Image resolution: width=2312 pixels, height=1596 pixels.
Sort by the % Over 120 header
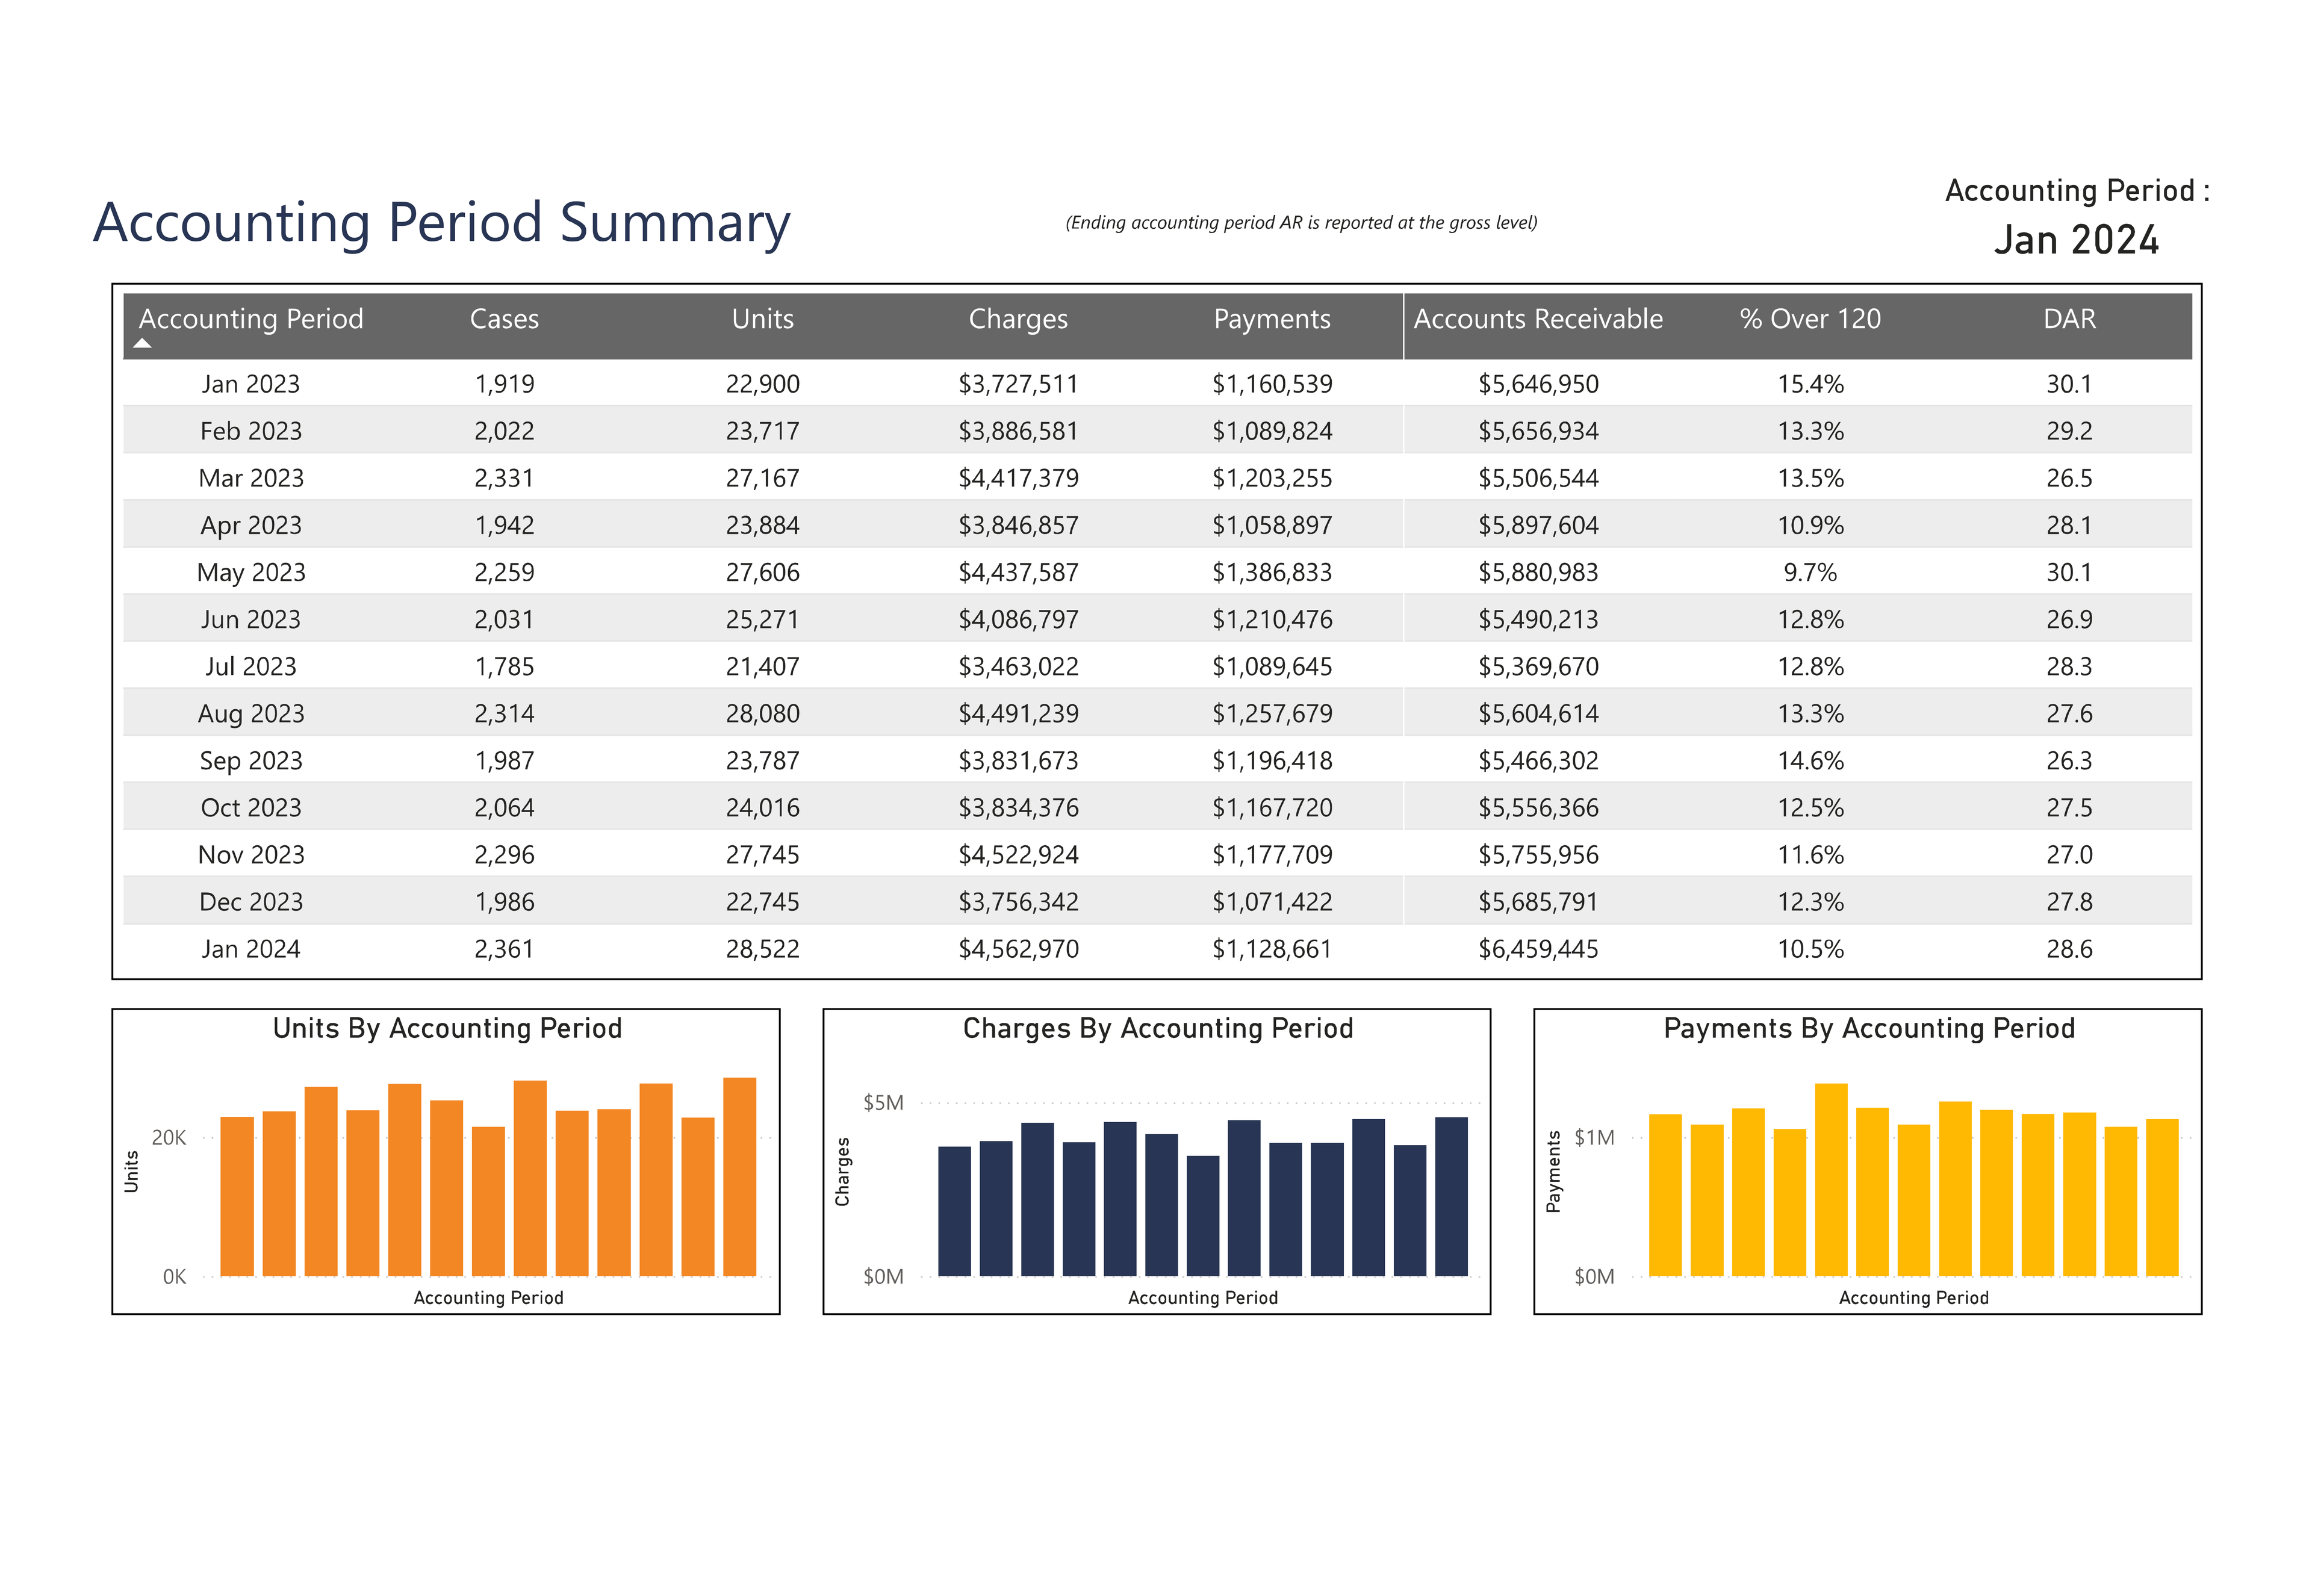1810,319
